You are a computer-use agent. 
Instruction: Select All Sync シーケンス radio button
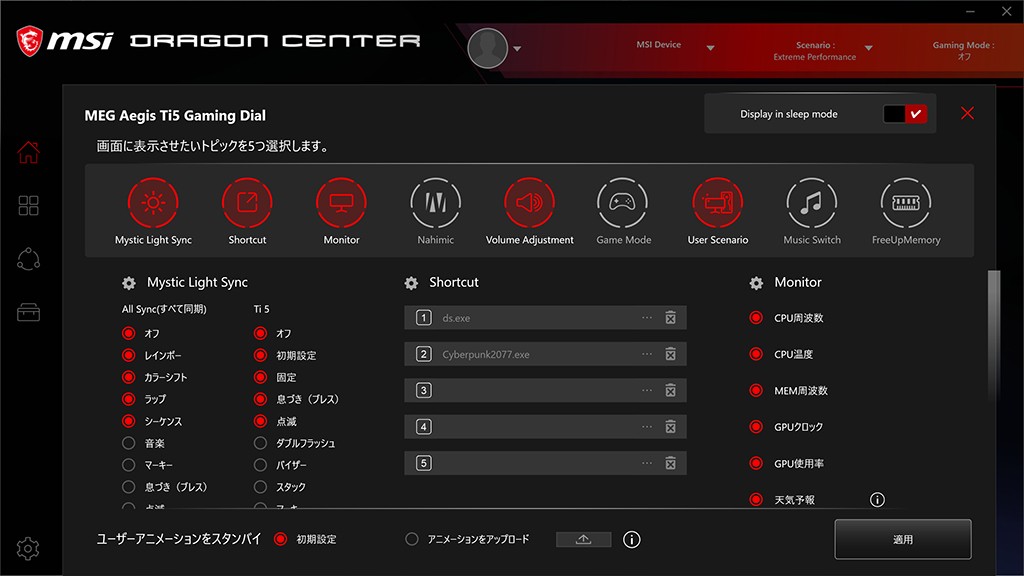129,421
